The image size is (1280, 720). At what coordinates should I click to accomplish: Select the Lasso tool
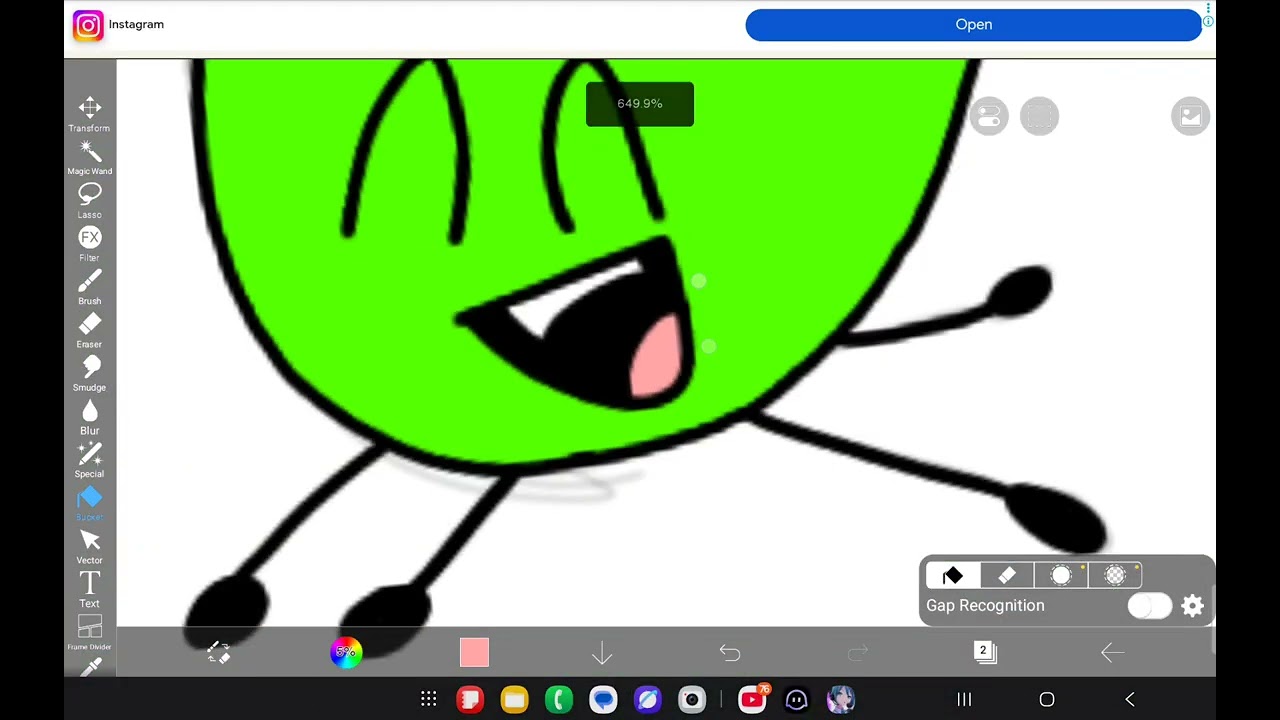[90, 200]
